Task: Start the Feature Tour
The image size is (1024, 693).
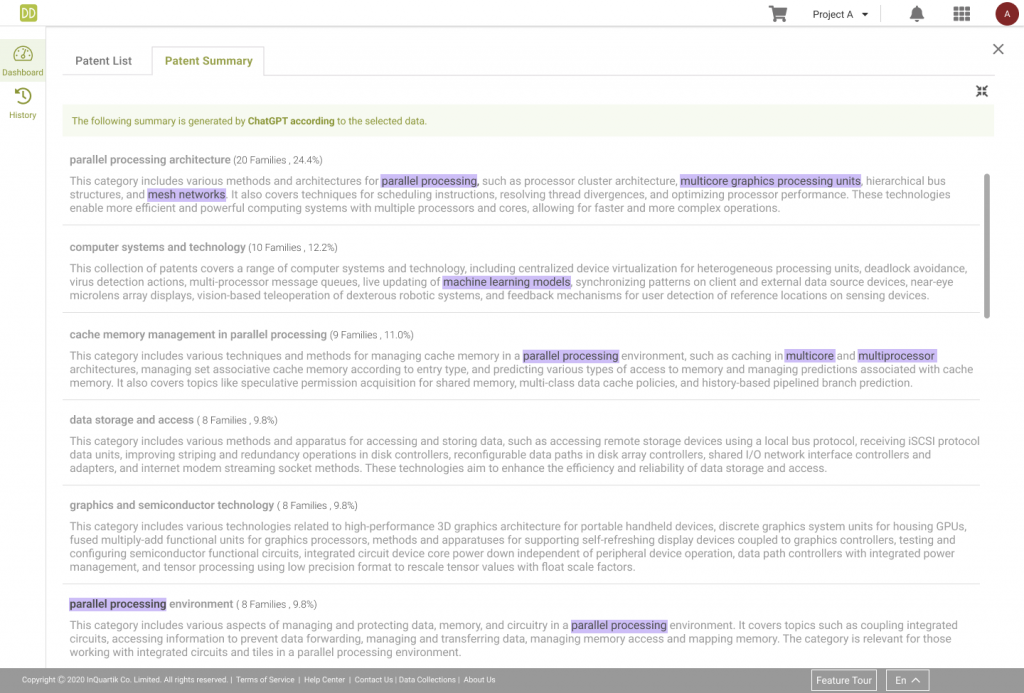Action: click(844, 680)
